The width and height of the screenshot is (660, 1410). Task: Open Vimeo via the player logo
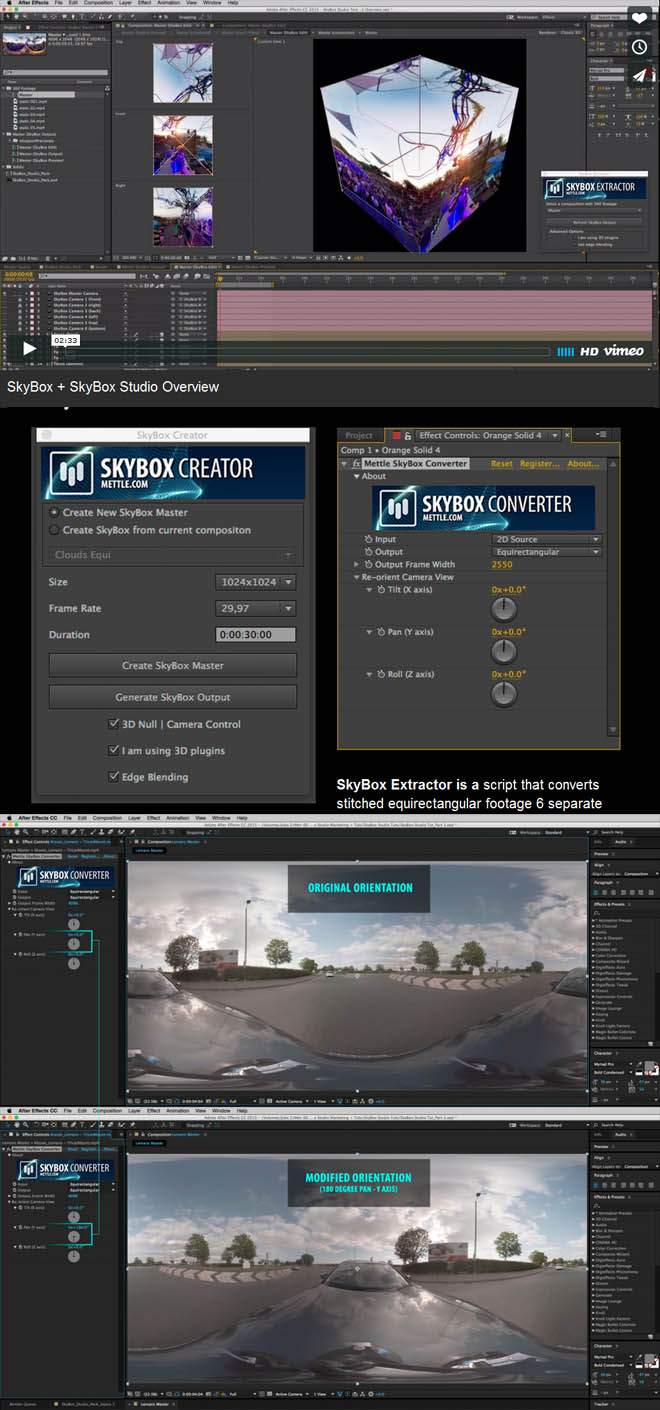click(x=623, y=351)
